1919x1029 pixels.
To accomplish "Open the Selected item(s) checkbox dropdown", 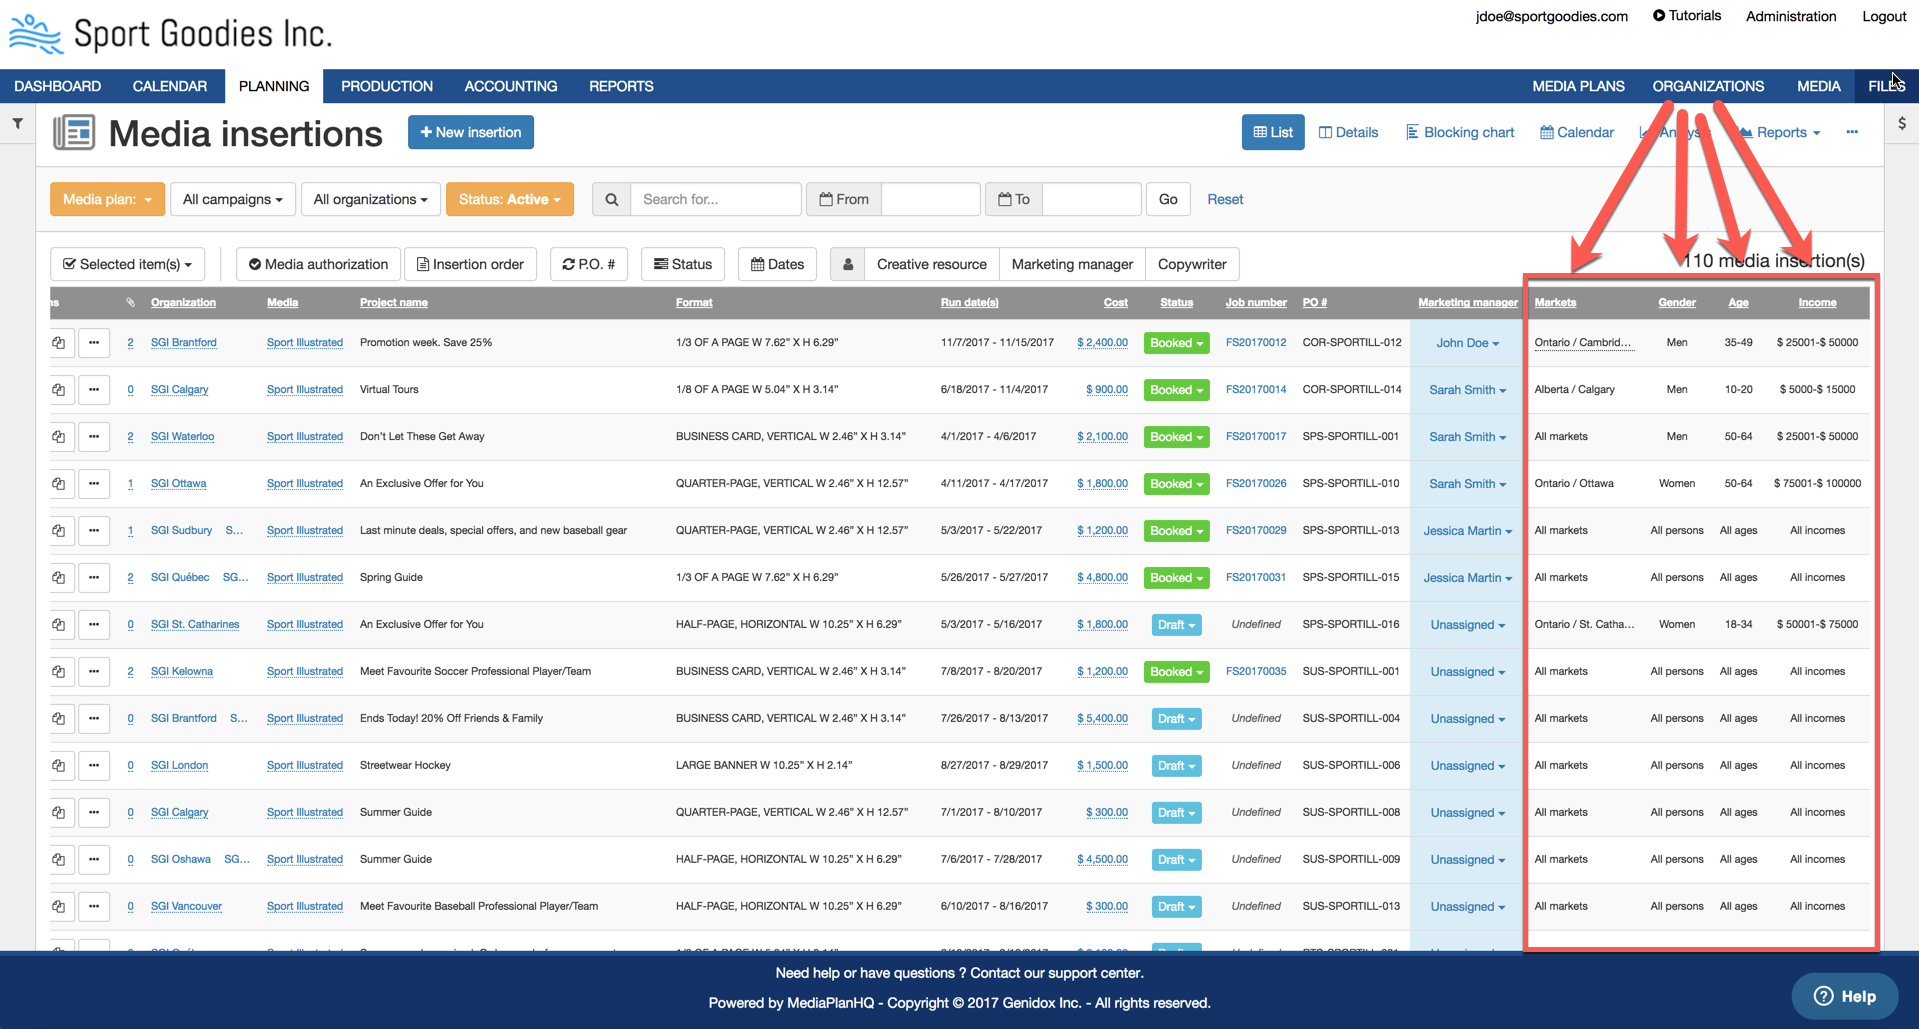I will (127, 264).
